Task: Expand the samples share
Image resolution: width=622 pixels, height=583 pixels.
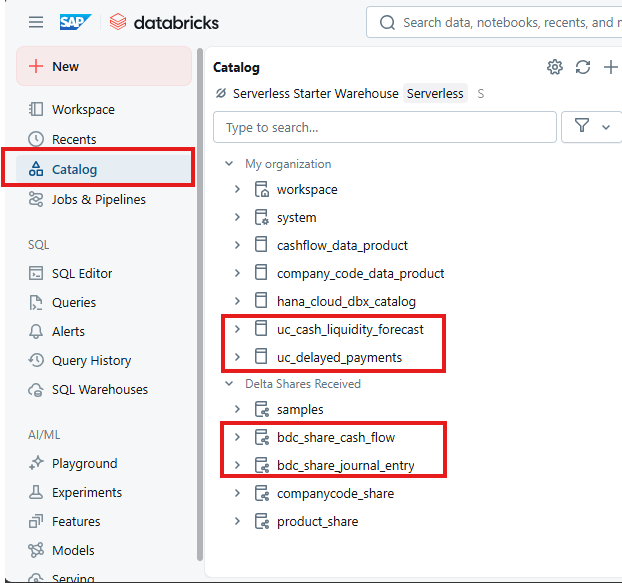Action: pos(237,409)
